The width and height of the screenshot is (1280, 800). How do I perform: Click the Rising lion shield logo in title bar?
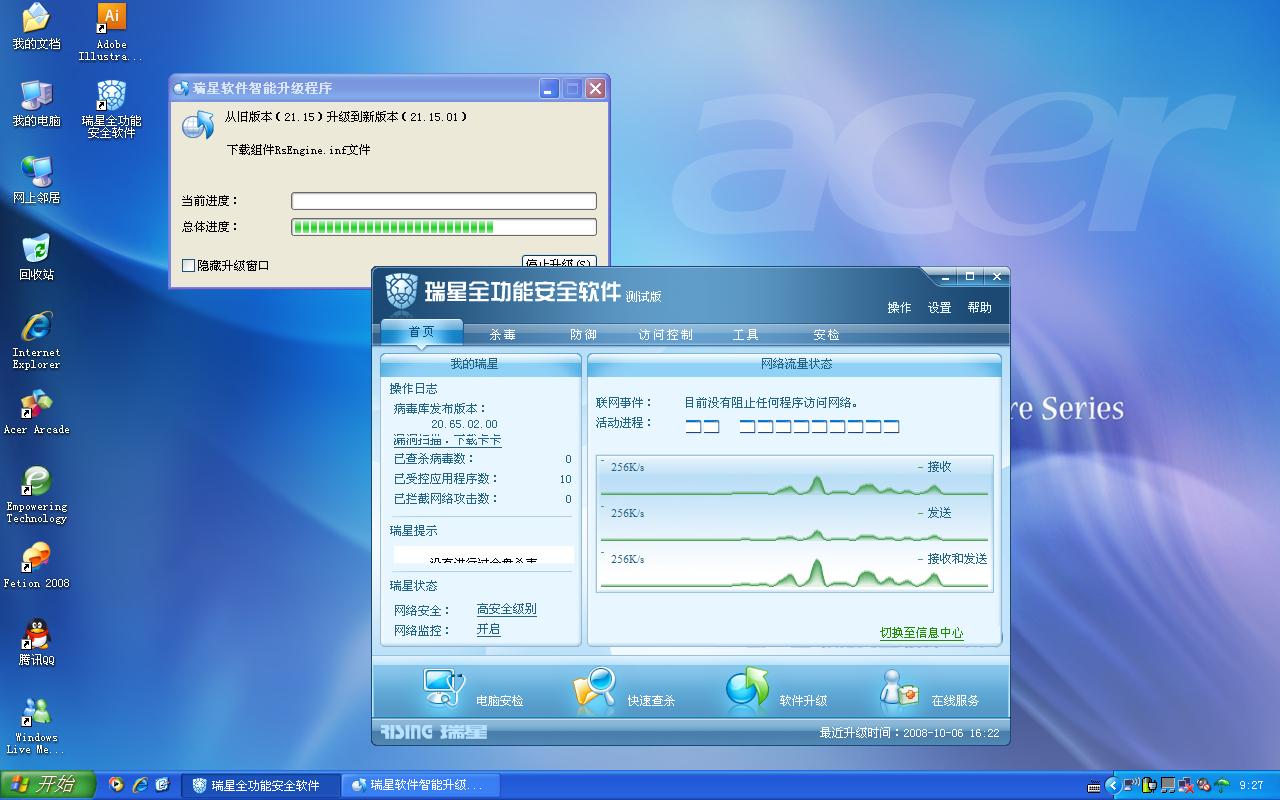401,292
